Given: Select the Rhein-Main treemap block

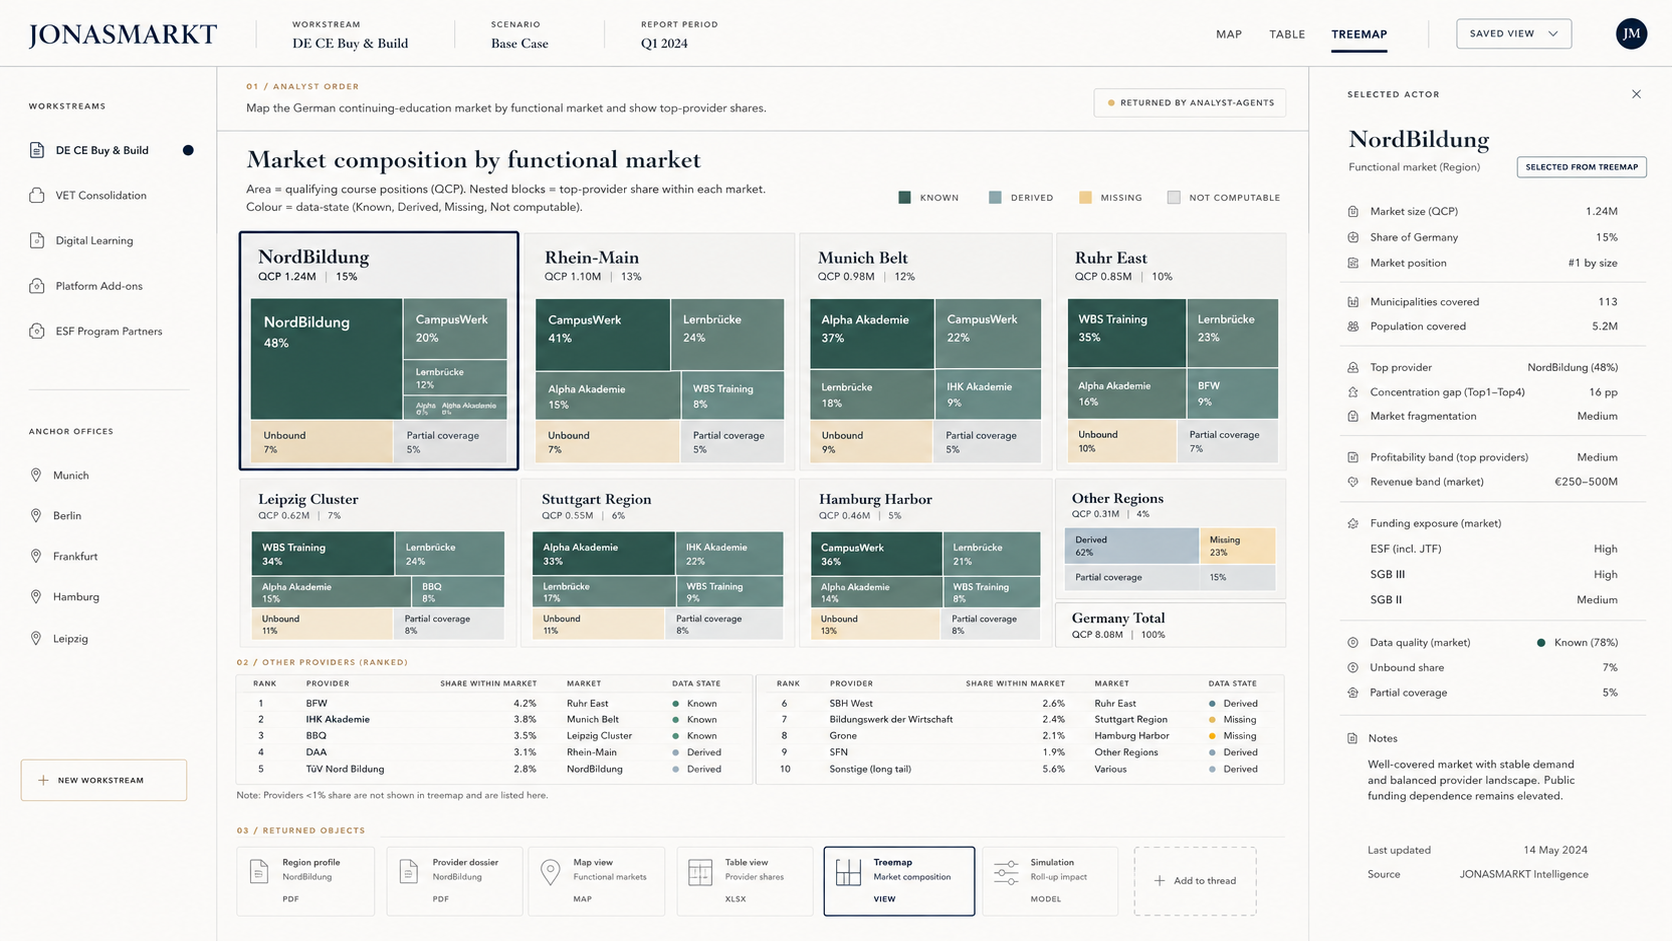Looking at the screenshot, I should [659, 351].
